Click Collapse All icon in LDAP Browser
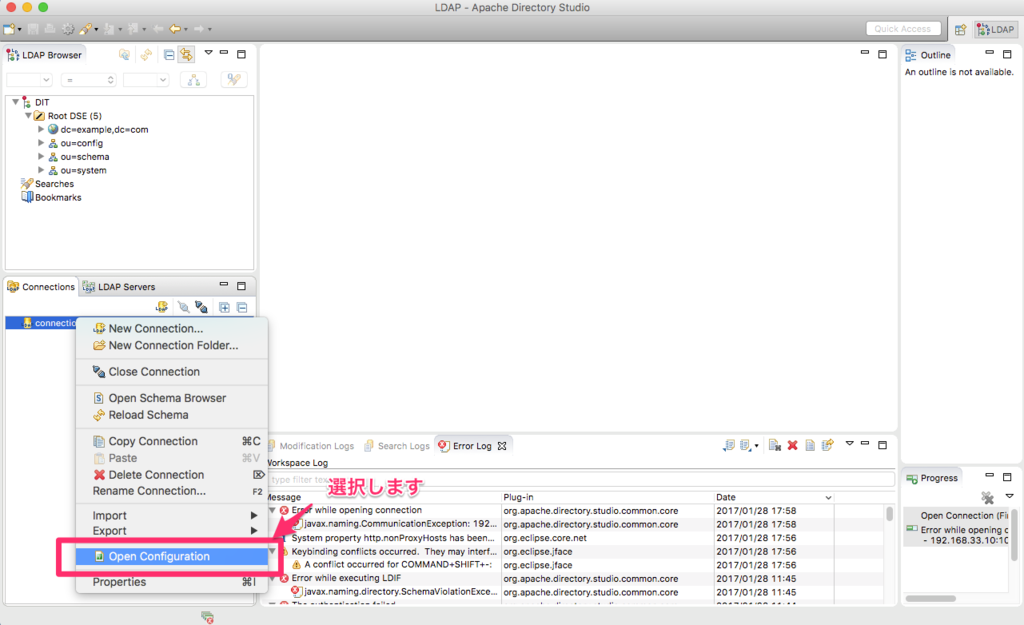1024x625 pixels. coord(169,55)
